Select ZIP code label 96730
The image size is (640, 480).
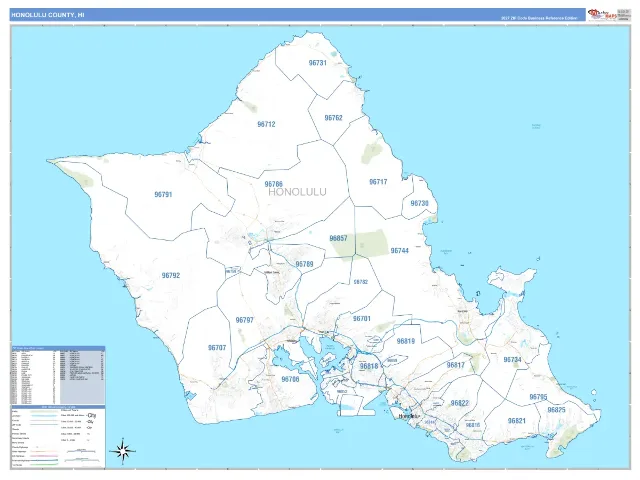point(420,203)
